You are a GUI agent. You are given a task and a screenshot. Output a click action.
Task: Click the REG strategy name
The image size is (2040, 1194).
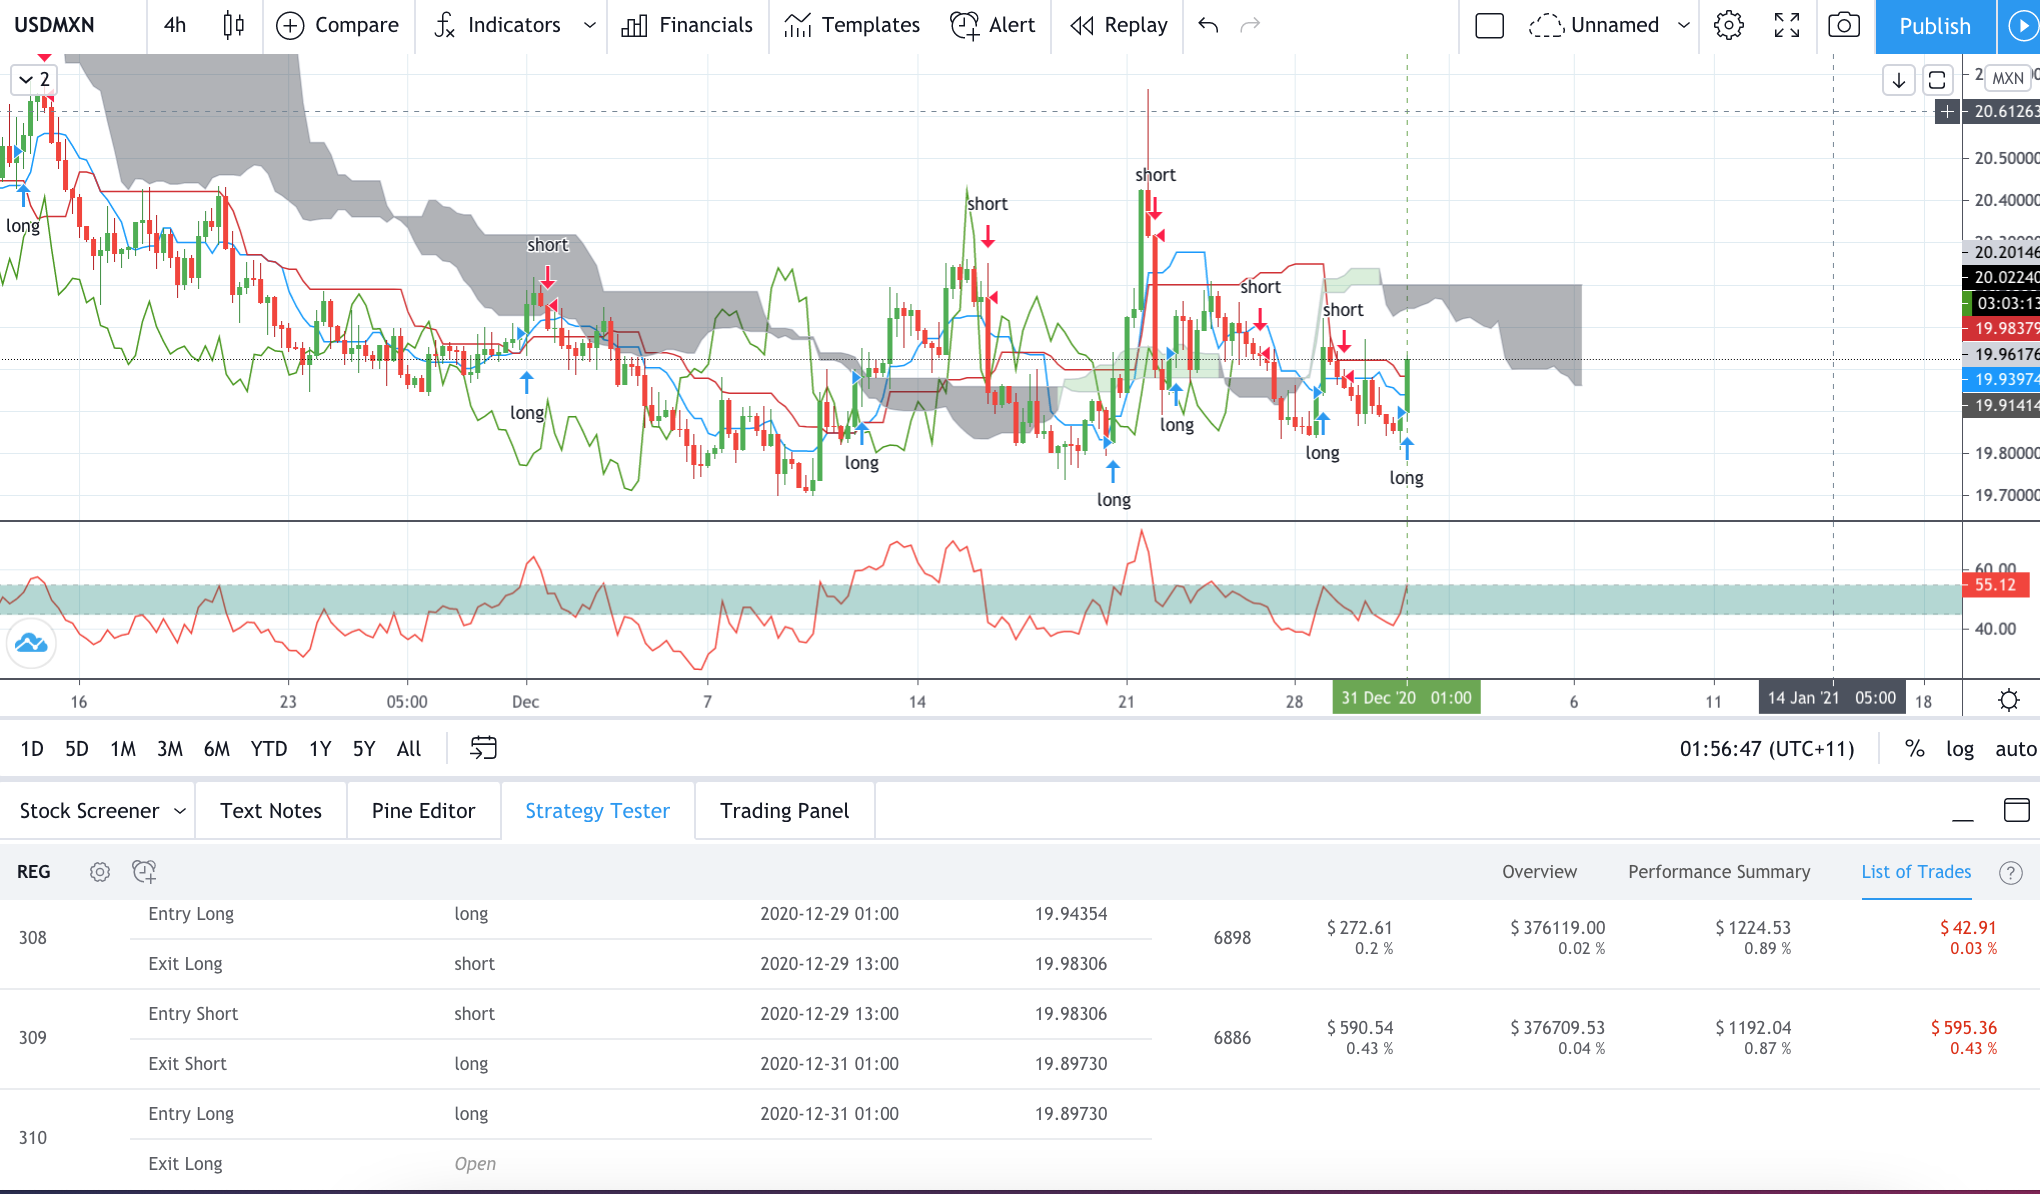coord(33,872)
